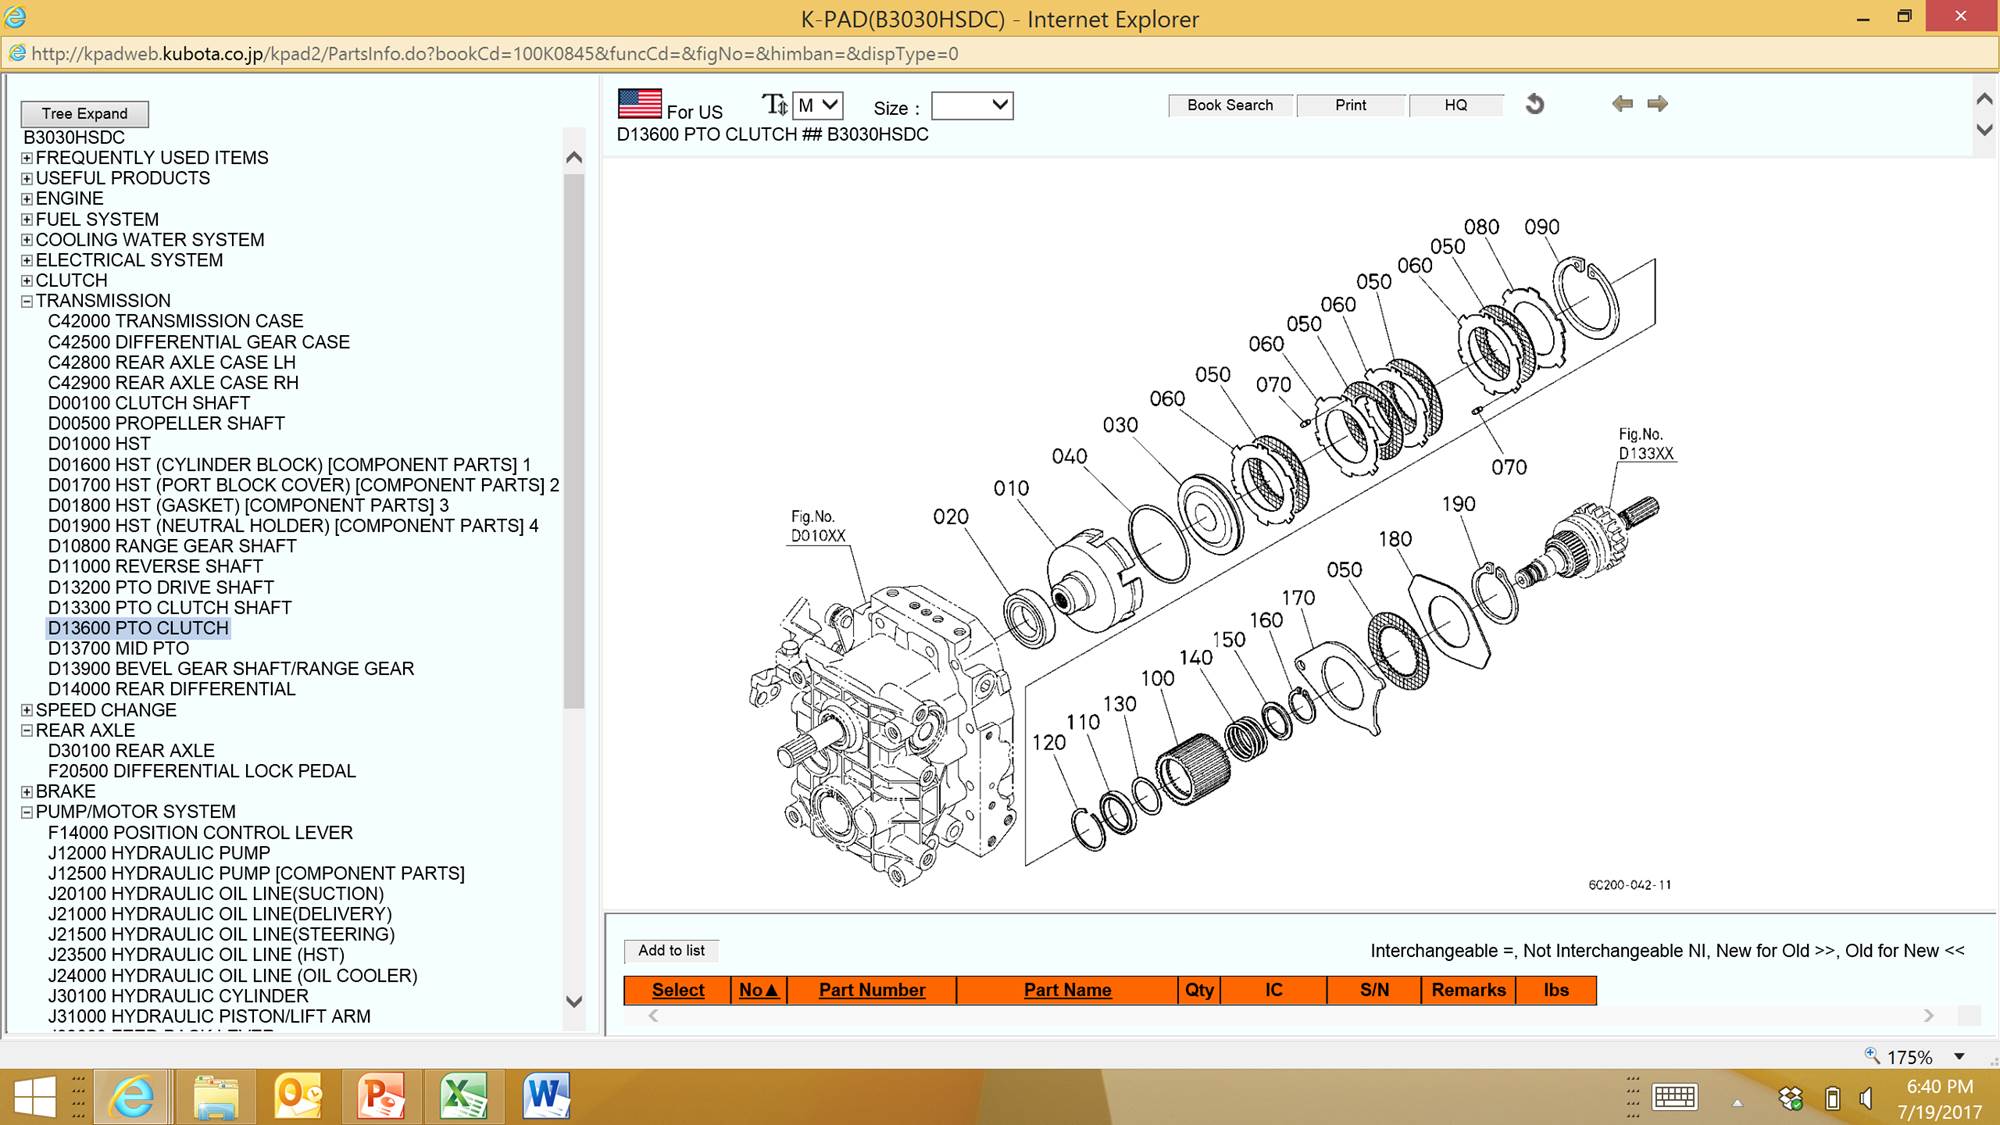Open Internet Explorer from the taskbar
Screen dimensions: 2000x1125
coord(131,1097)
